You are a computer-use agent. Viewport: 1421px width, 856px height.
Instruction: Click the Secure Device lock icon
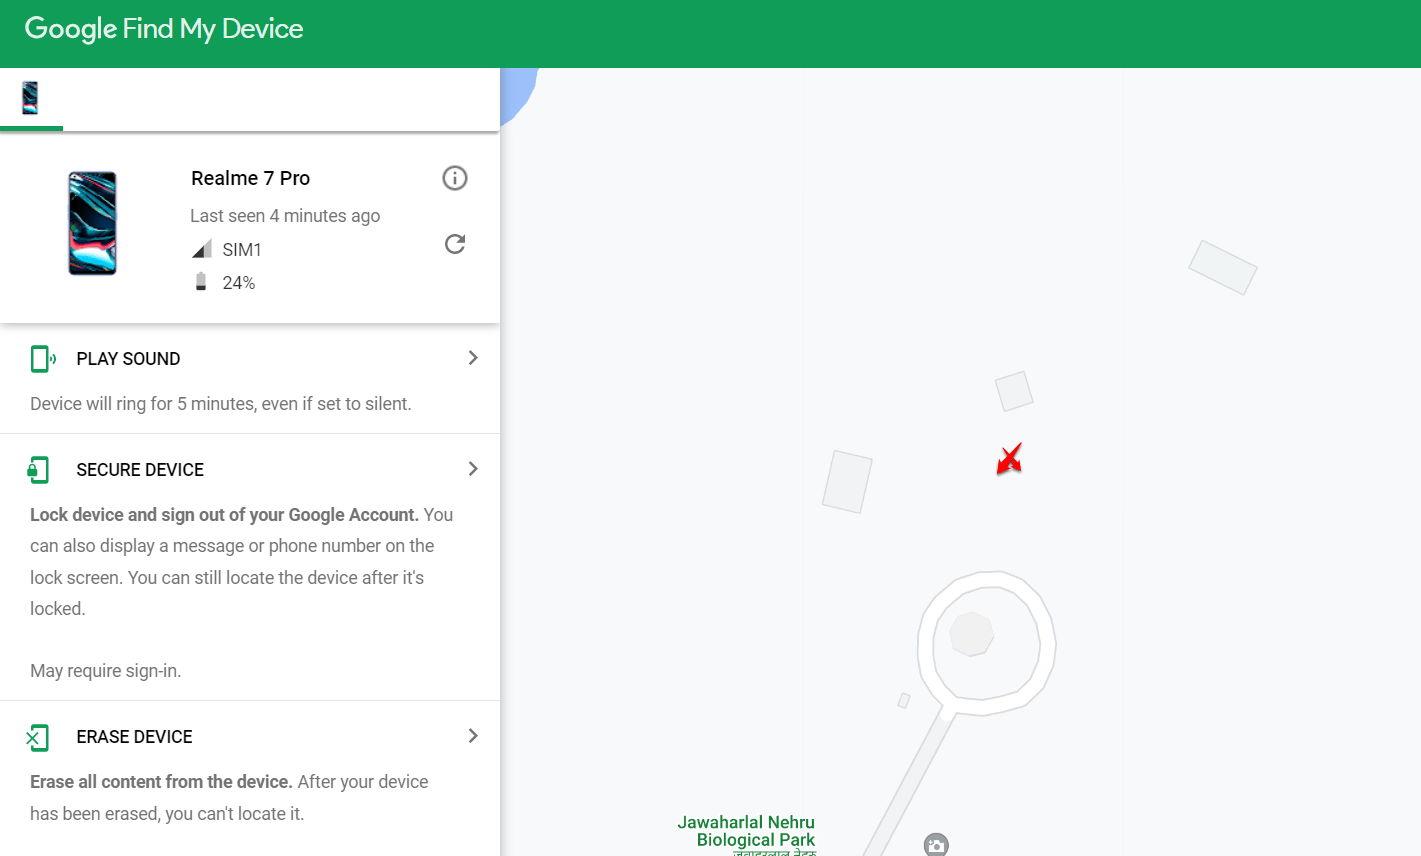[x=38, y=469]
